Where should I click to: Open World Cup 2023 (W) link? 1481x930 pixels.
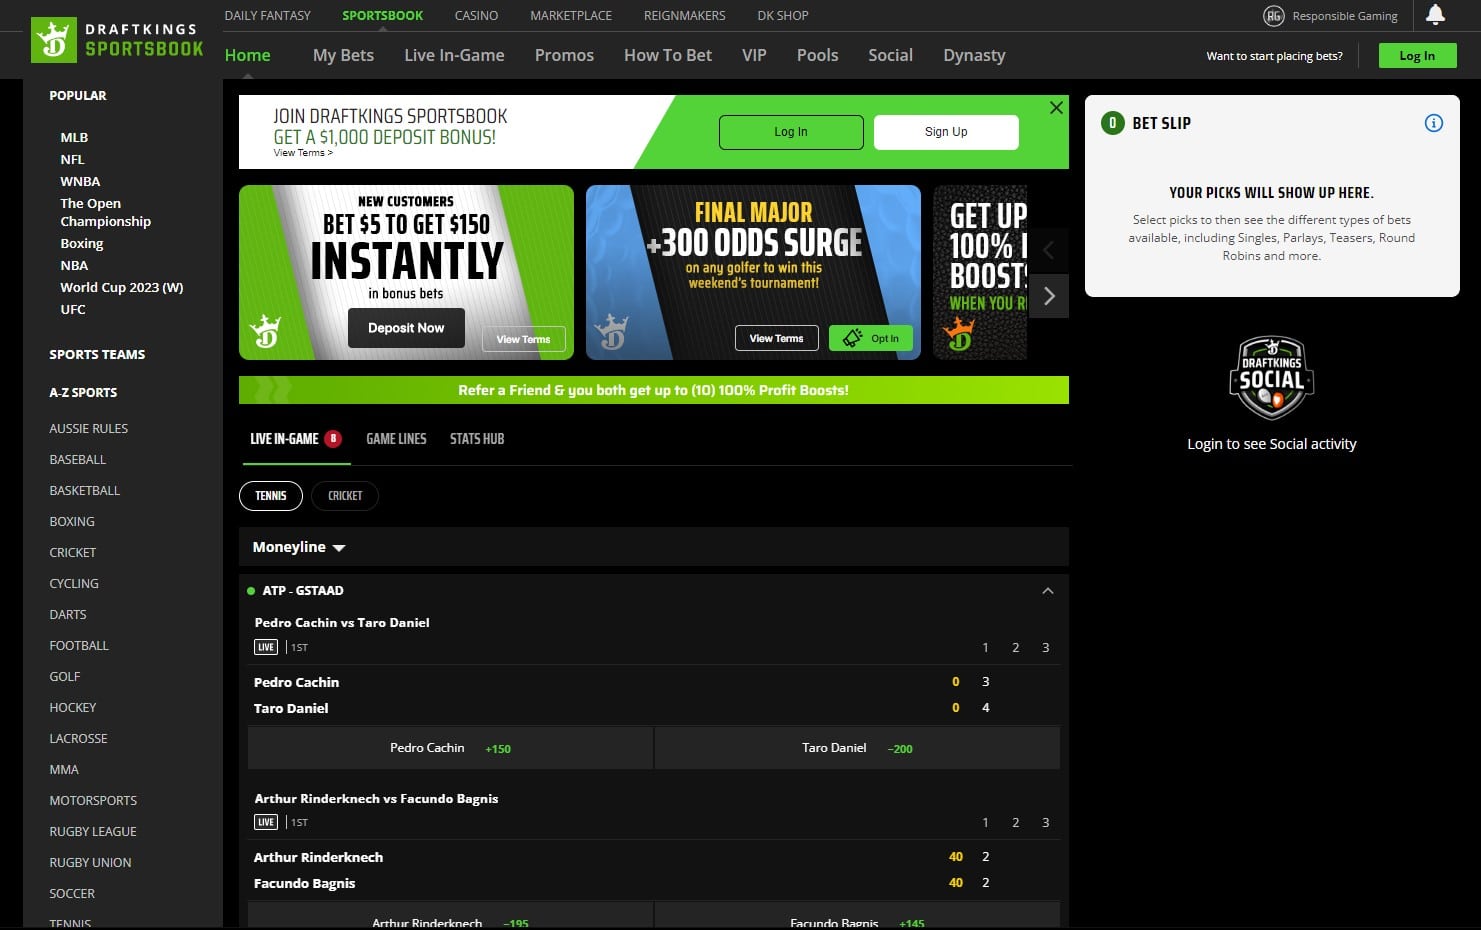(122, 287)
